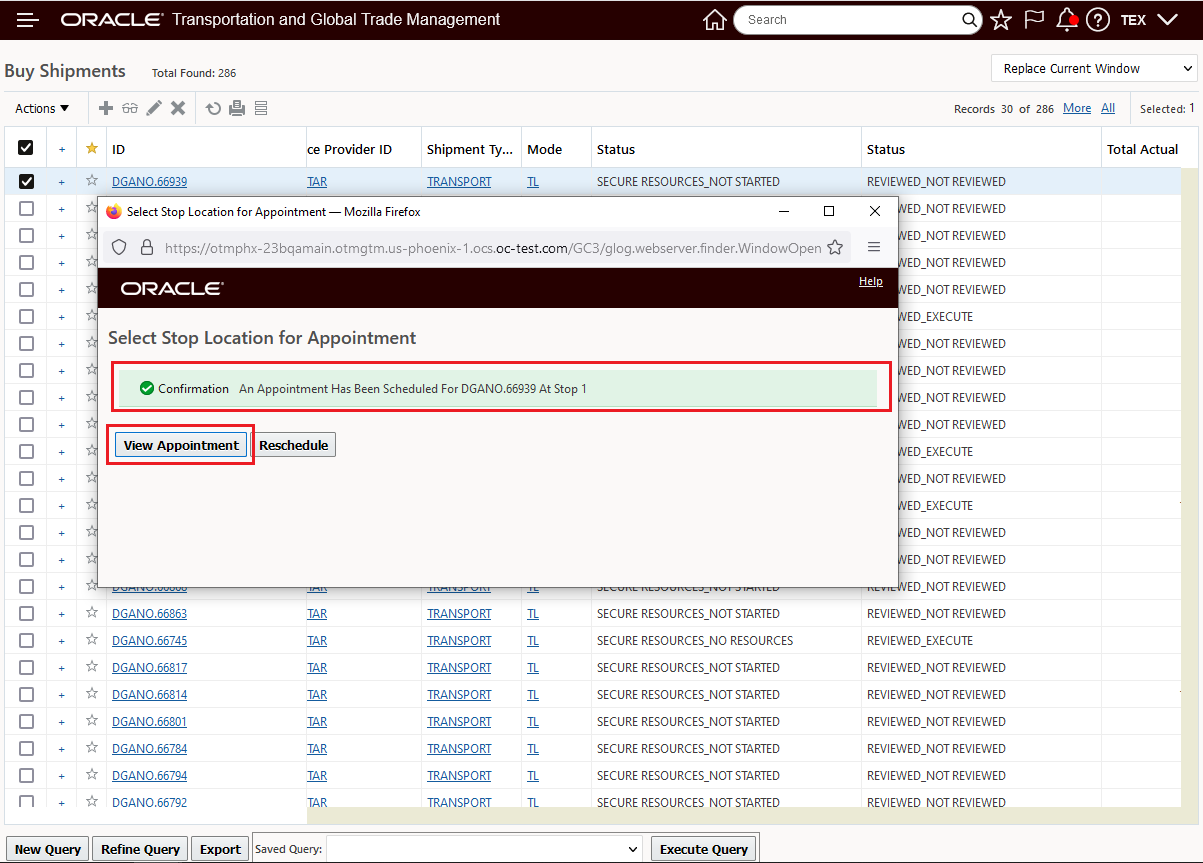Image resolution: width=1203 pixels, height=863 pixels.
Task: Open the Firefox popup hamburger menu
Action: click(874, 247)
